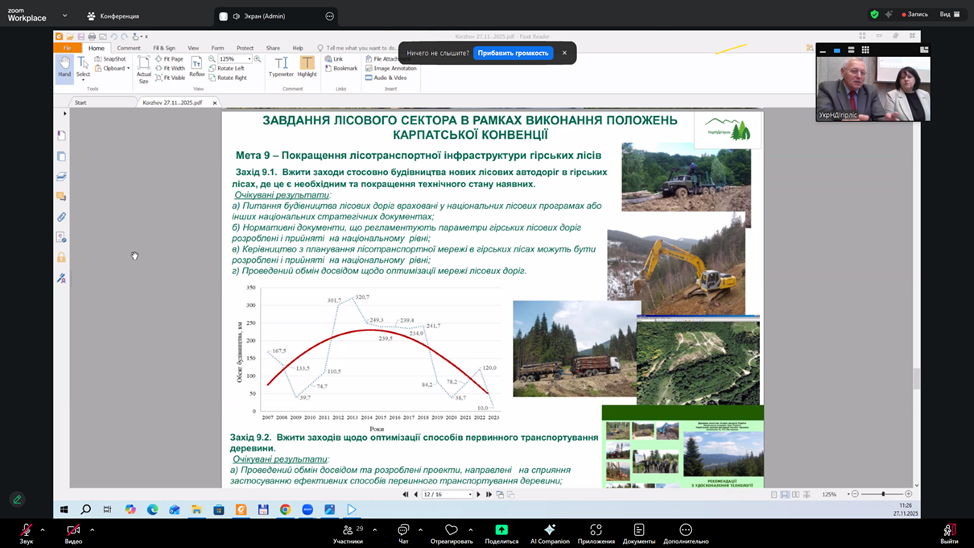
Task: Open the Чат chat panel
Action: (403, 530)
